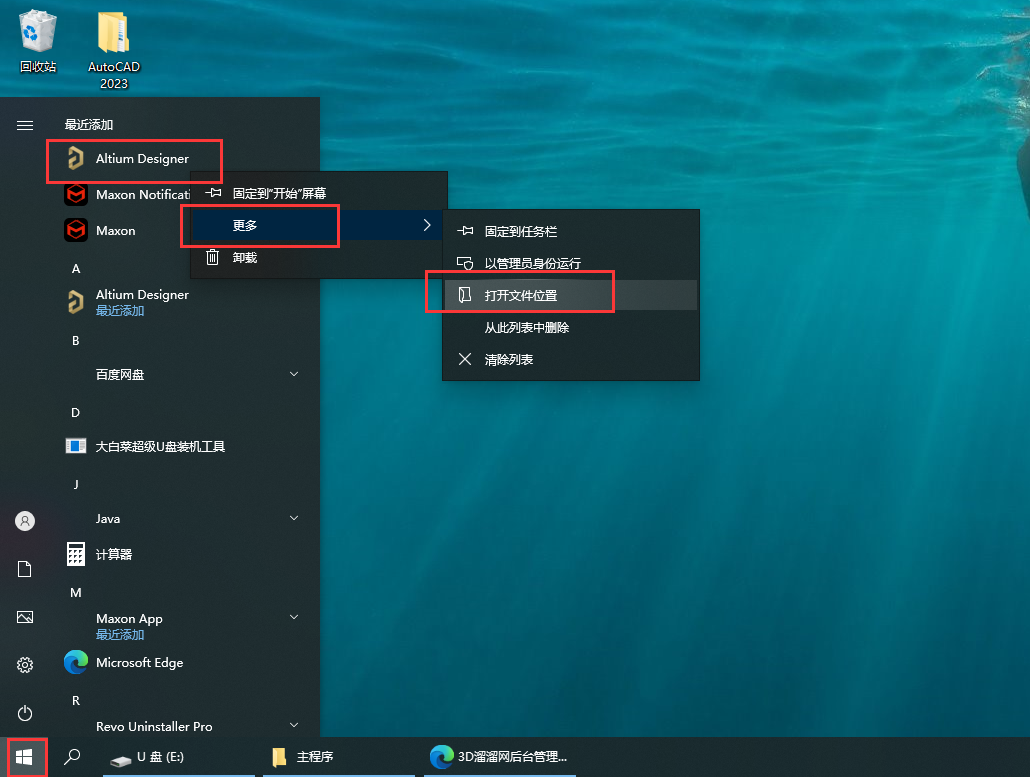This screenshot has width=1030, height=777.
Task: Select 固定到任务栏 option
Action: (x=570, y=231)
